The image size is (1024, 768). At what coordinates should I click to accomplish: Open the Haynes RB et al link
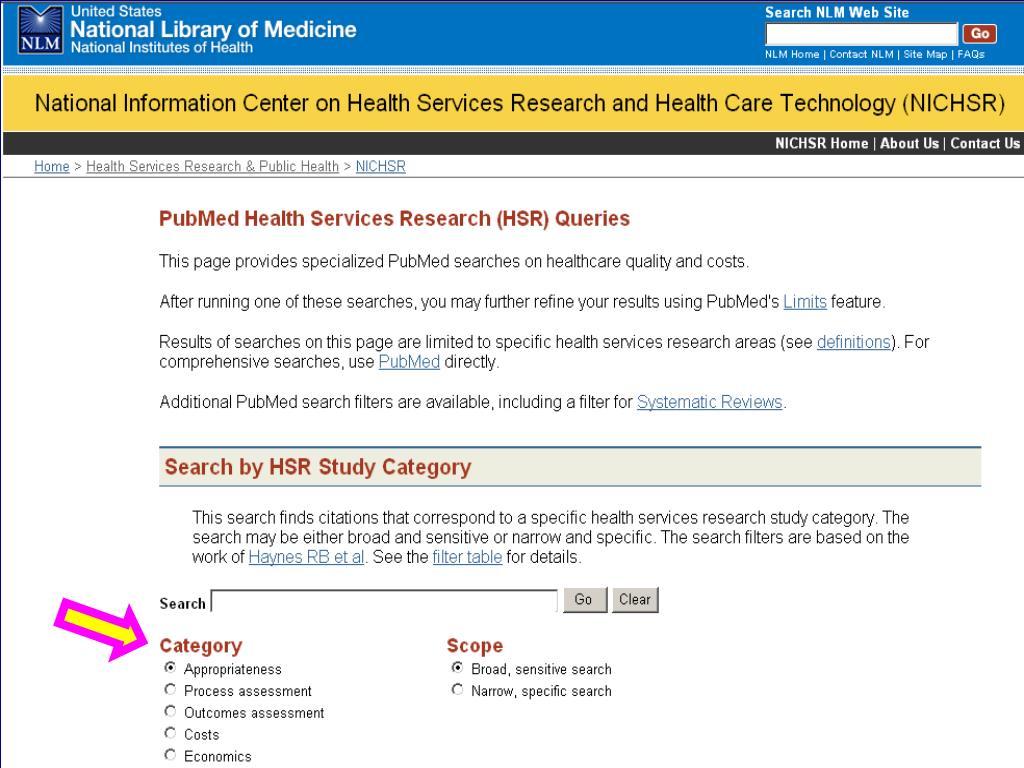[306, 557]
